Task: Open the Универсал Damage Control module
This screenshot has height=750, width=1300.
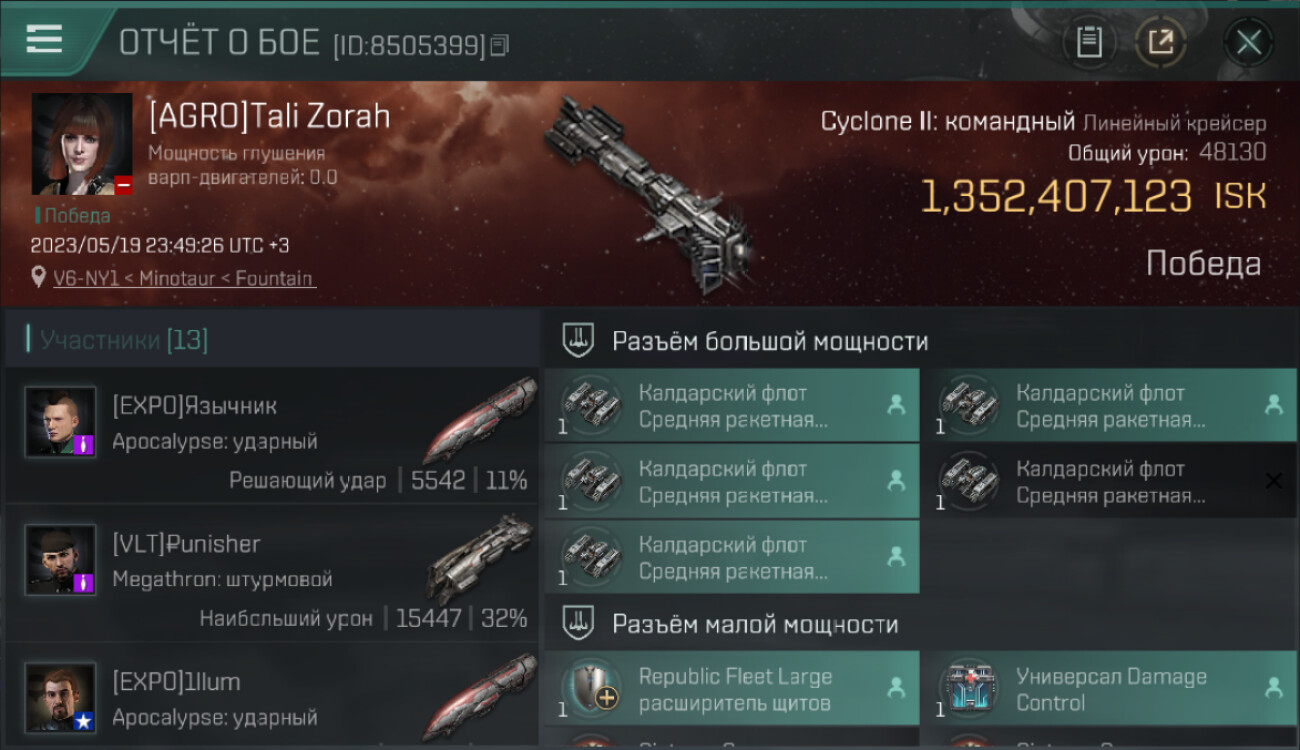Action: [x=1110, y=688]
